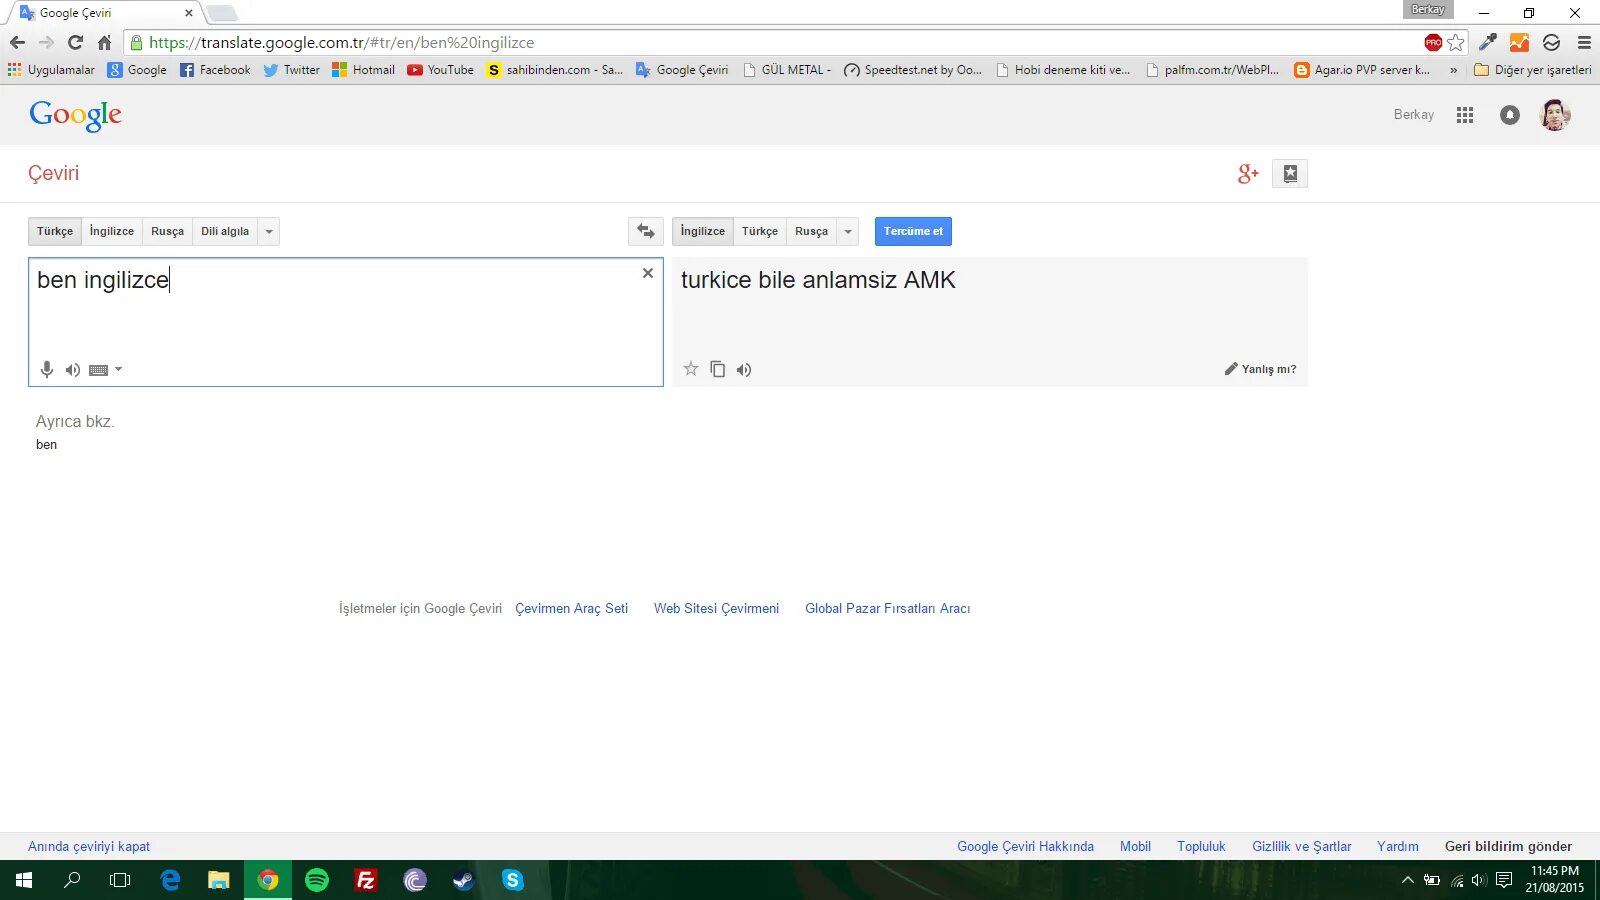Enable Dili algıla language detection

click(x=226, y=231)
